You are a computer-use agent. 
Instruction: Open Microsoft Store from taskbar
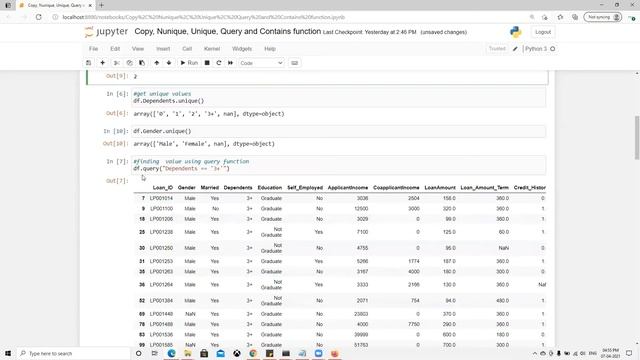[x=204, y=353]
